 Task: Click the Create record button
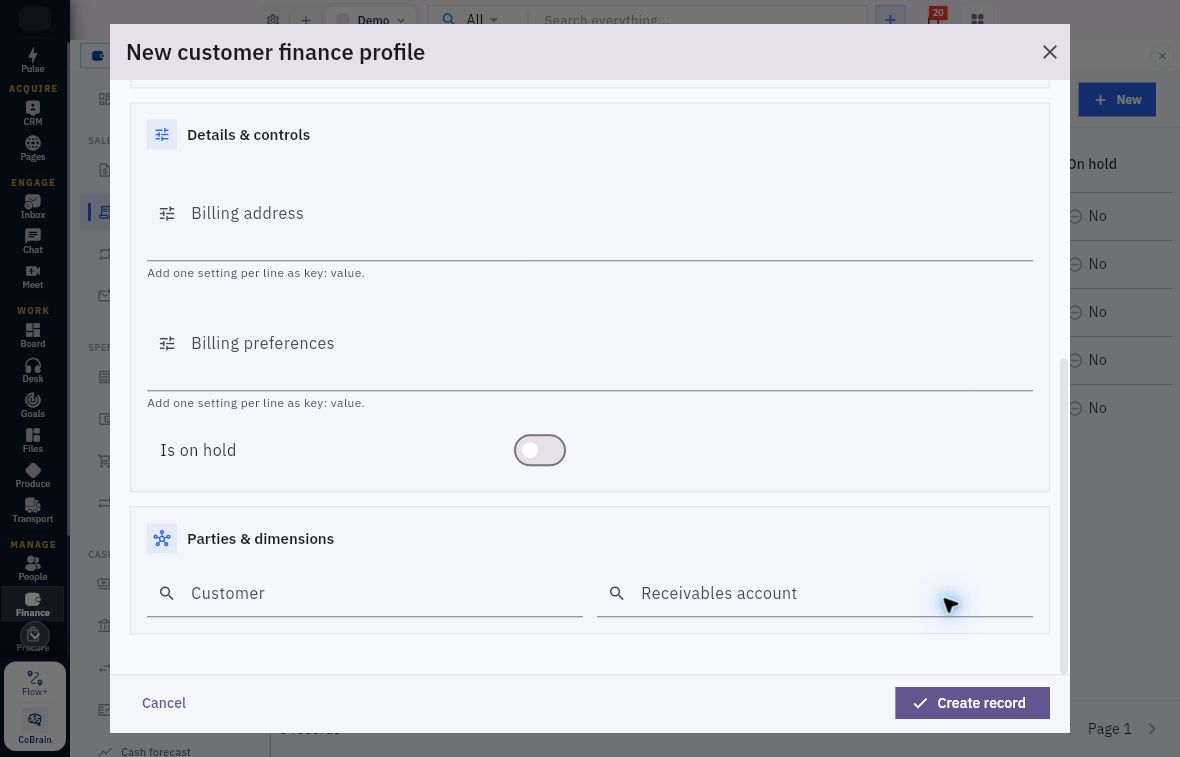(972, 703)
